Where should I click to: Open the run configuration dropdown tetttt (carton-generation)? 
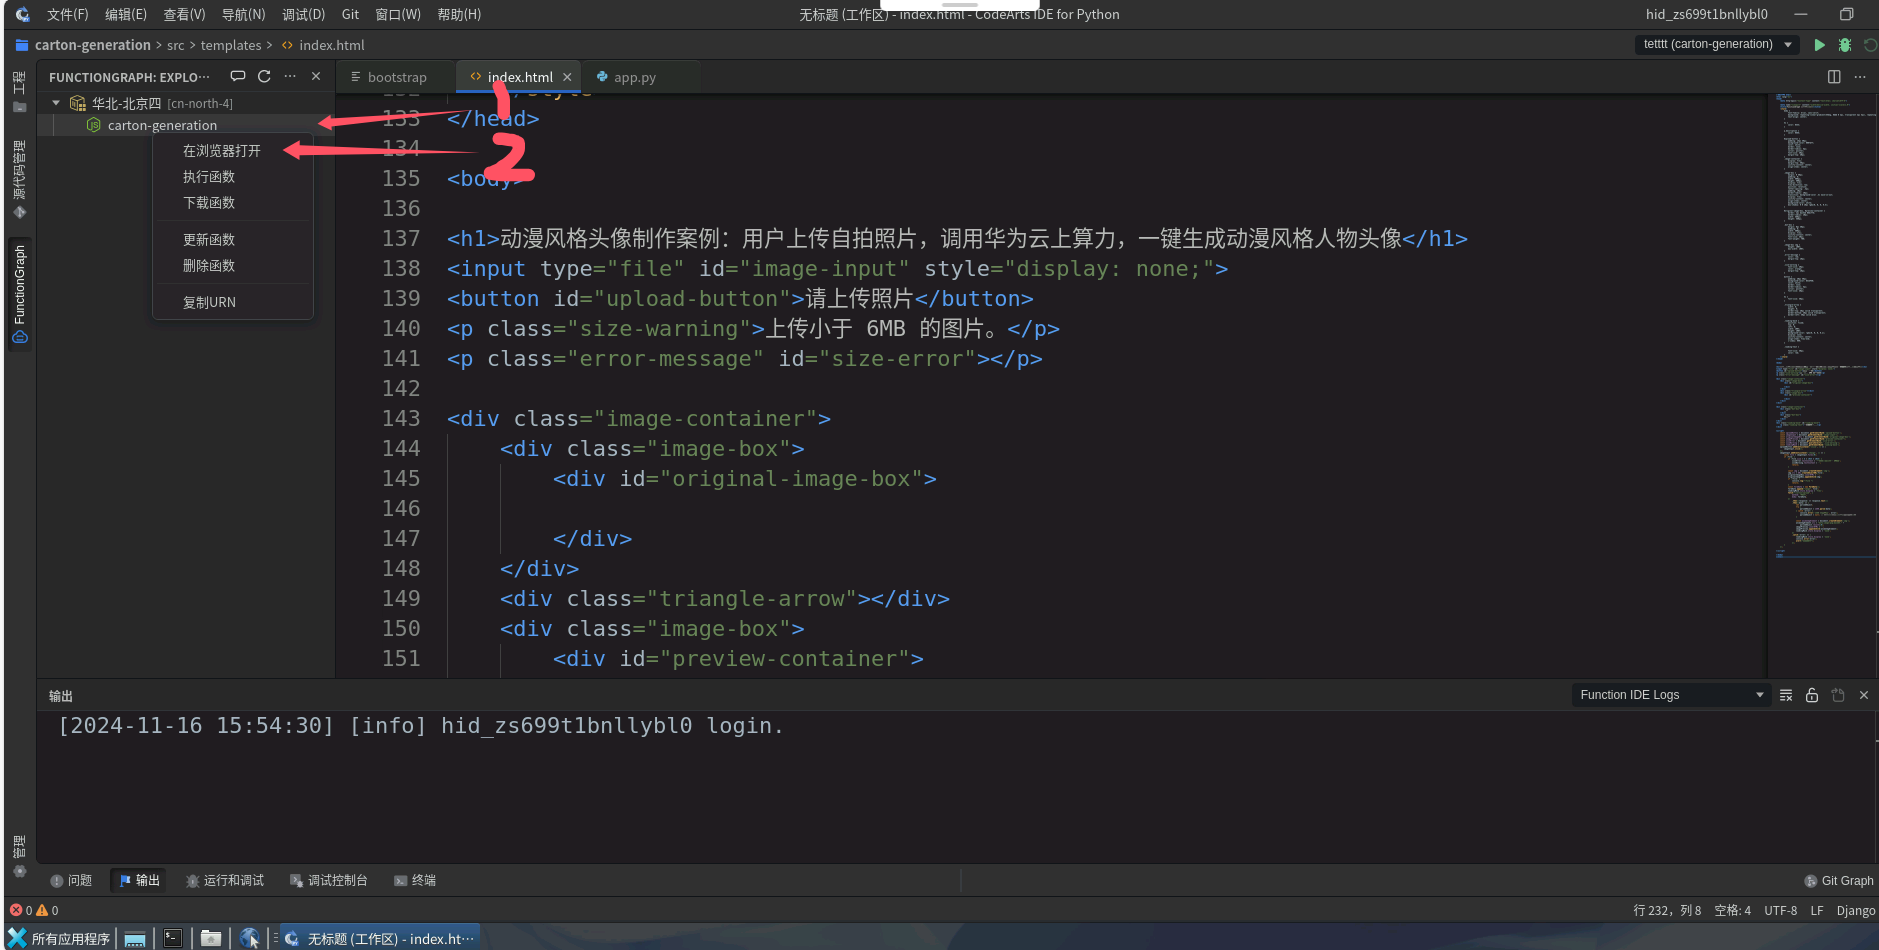pos(1717,44)
